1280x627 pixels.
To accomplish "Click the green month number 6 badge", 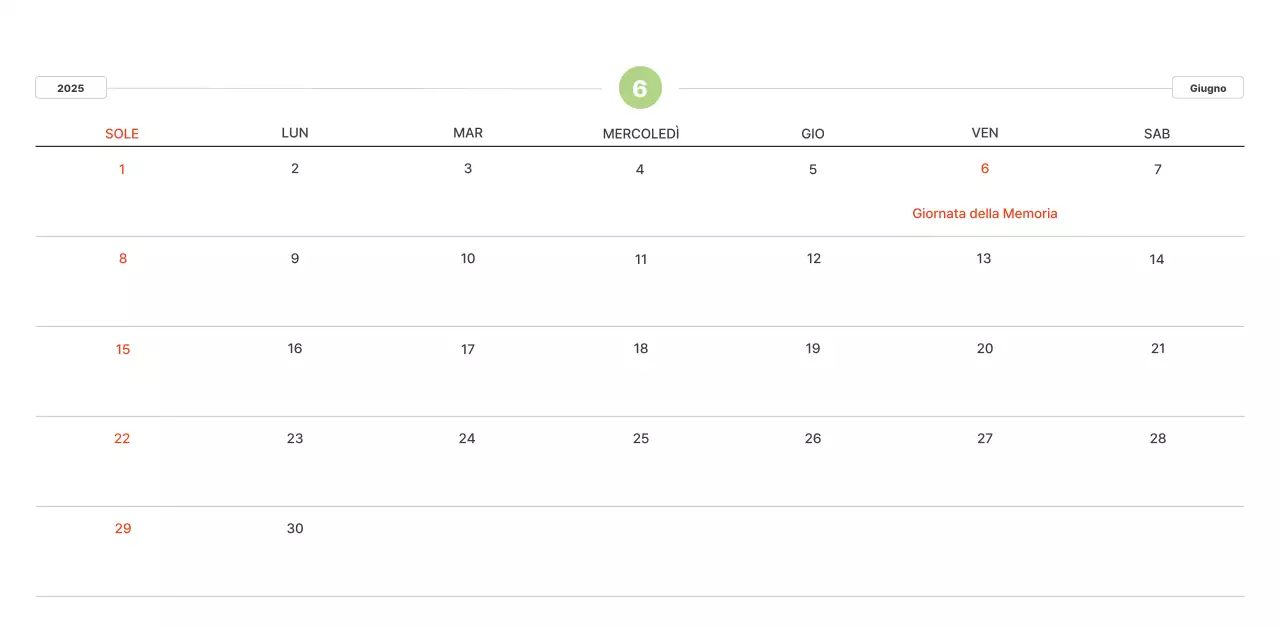I will pyautogui.click(x=640, y=88).
